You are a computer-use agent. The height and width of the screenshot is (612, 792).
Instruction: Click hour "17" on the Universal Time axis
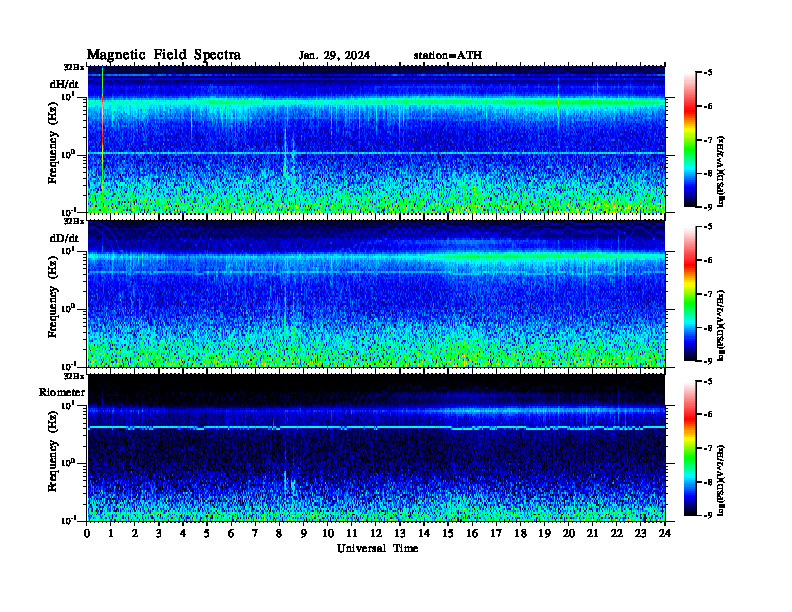[497, 534]
